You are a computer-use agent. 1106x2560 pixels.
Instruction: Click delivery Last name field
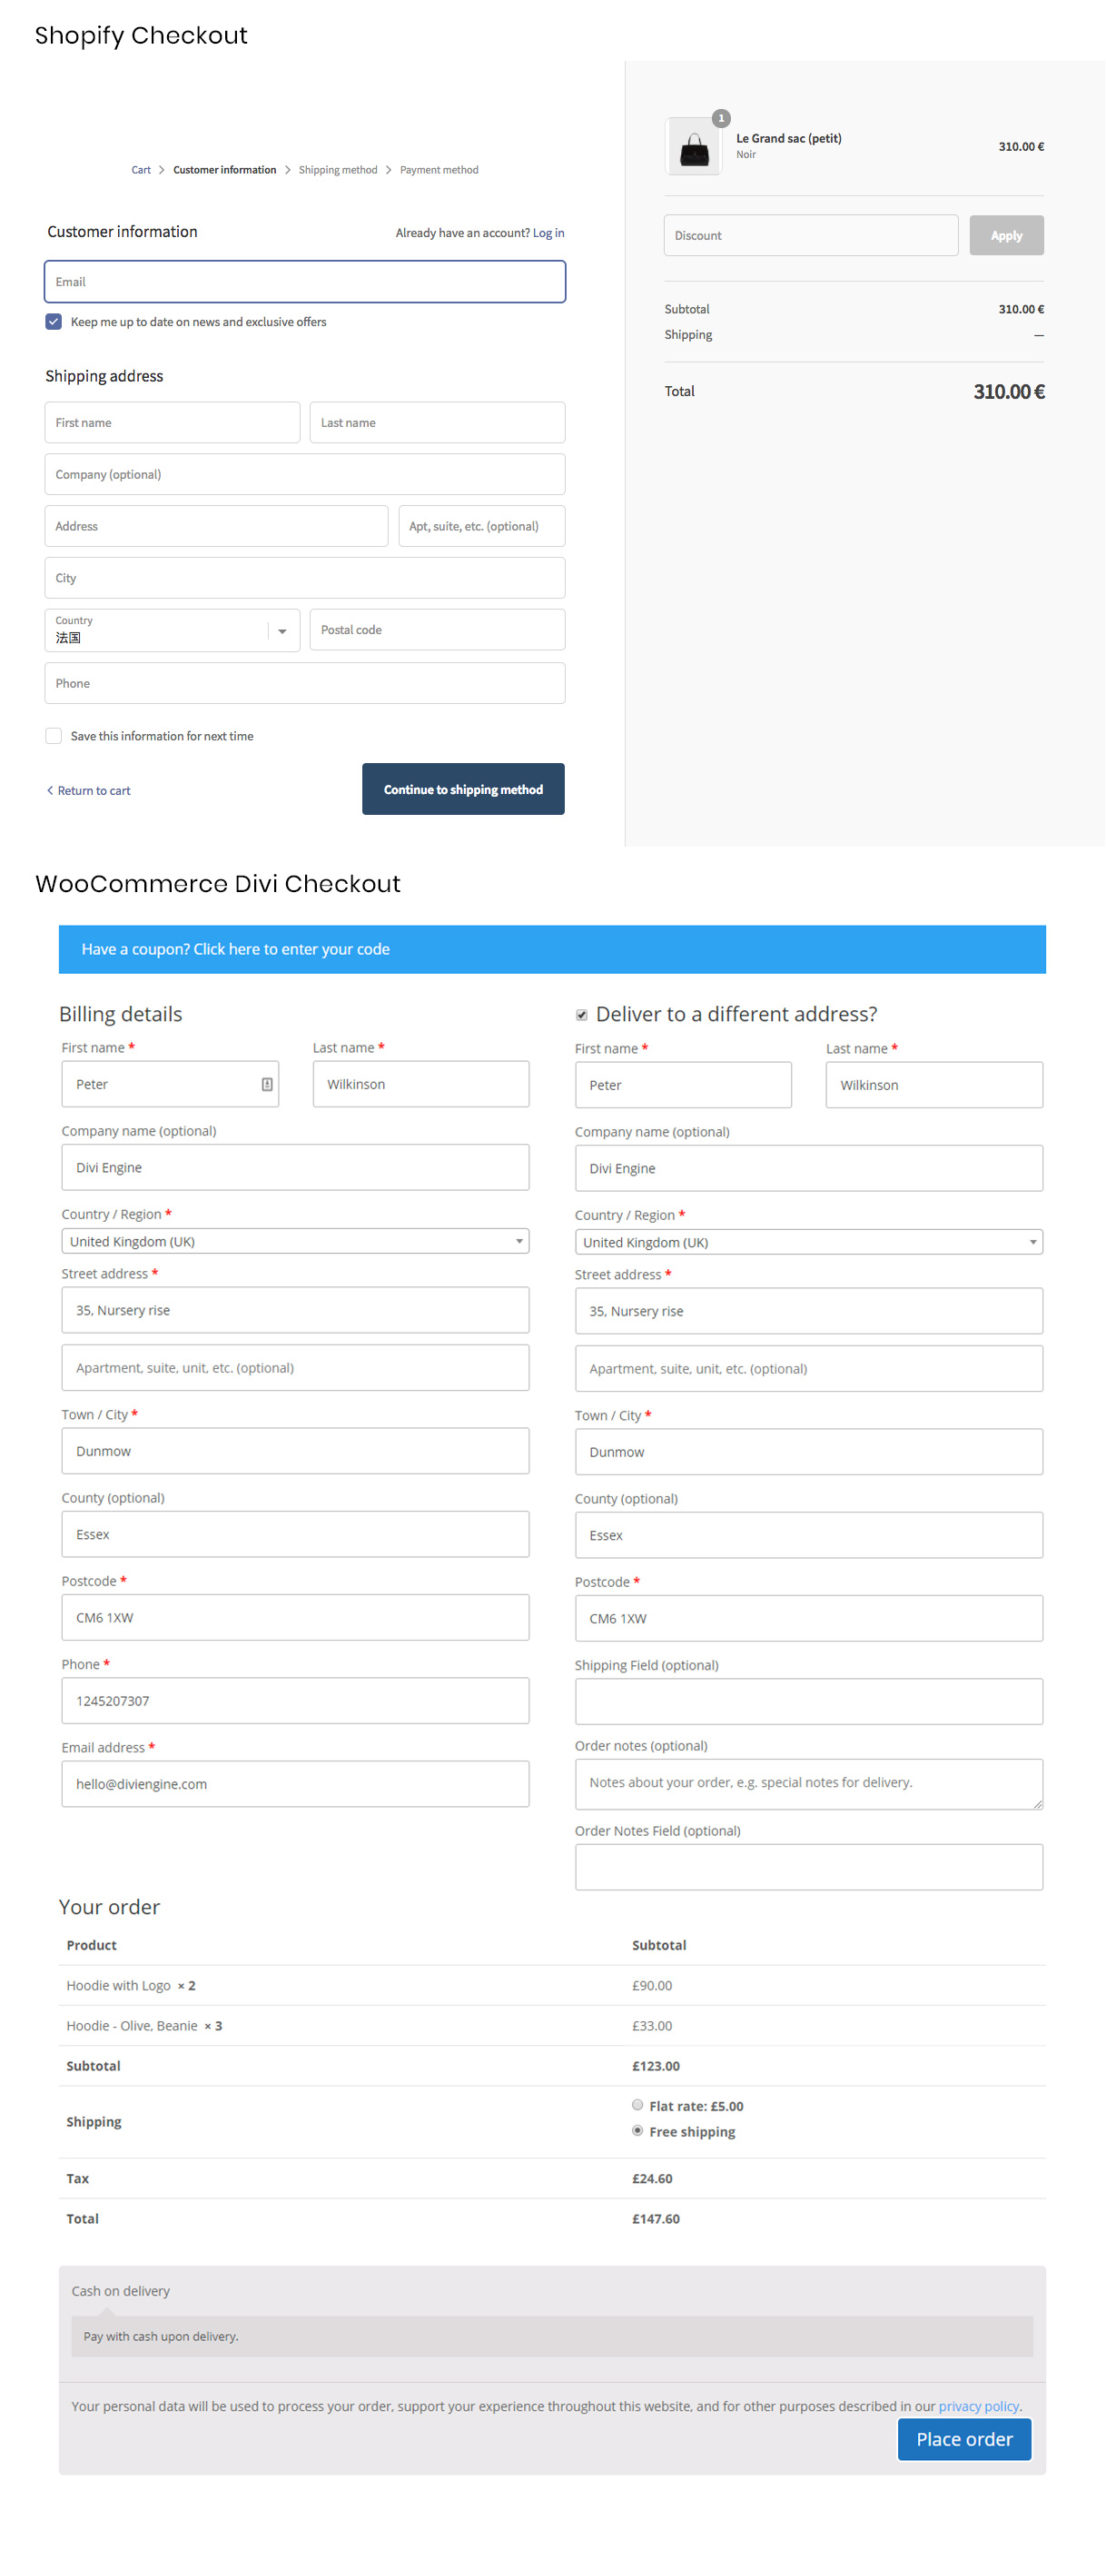[934, 1085]
